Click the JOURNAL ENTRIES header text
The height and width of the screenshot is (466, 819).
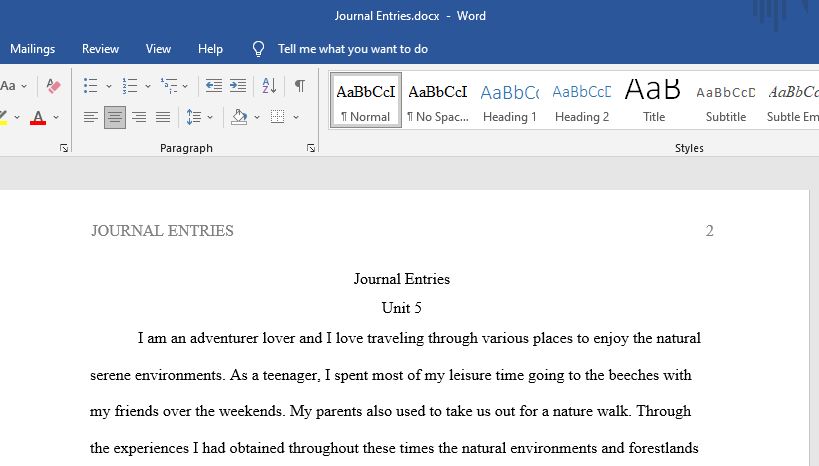[162, 230]
